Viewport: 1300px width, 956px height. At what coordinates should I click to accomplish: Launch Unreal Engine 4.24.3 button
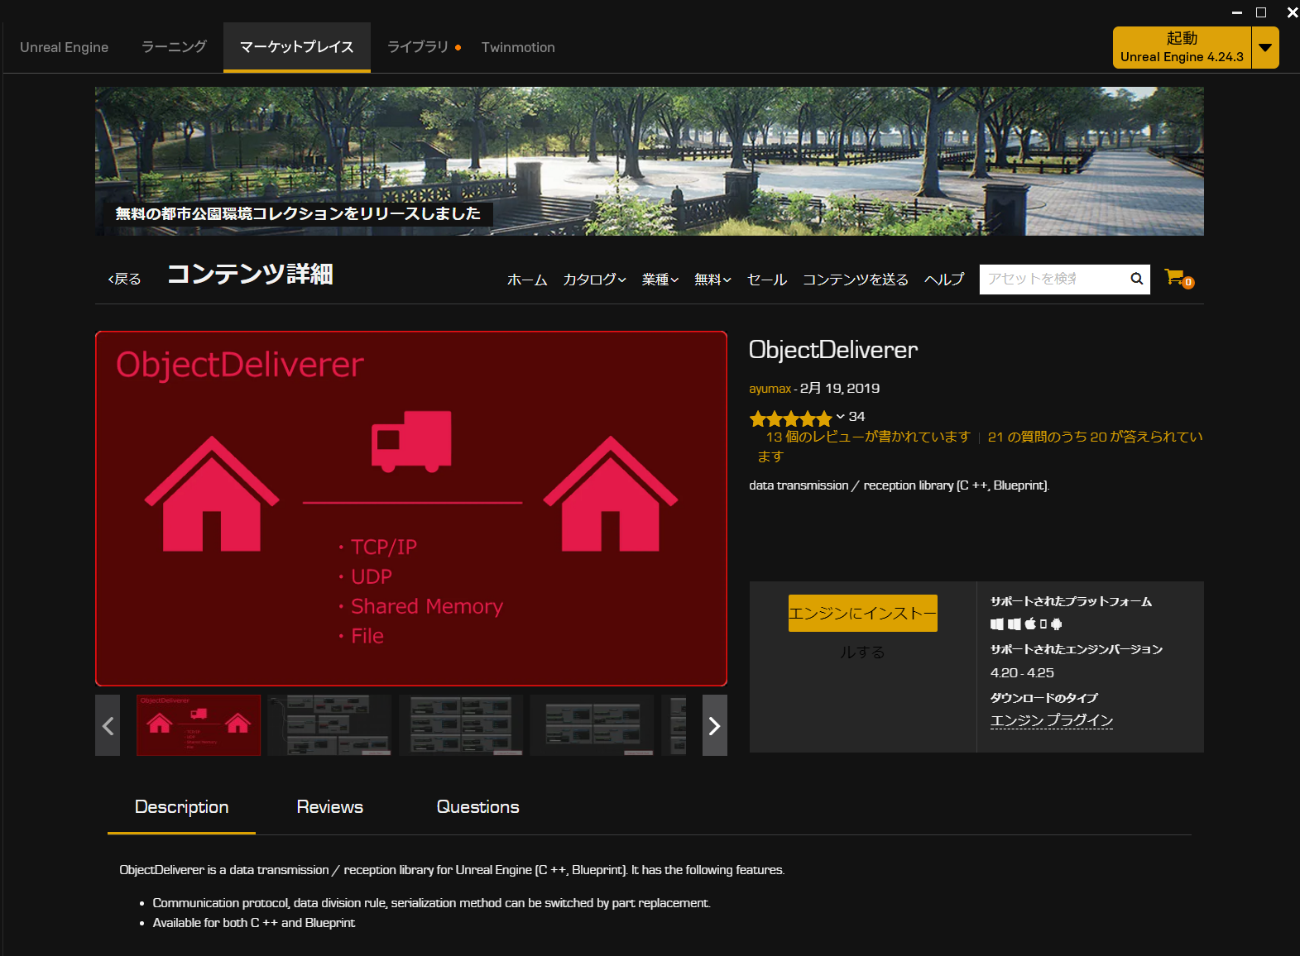click(x=1182, y=47)
